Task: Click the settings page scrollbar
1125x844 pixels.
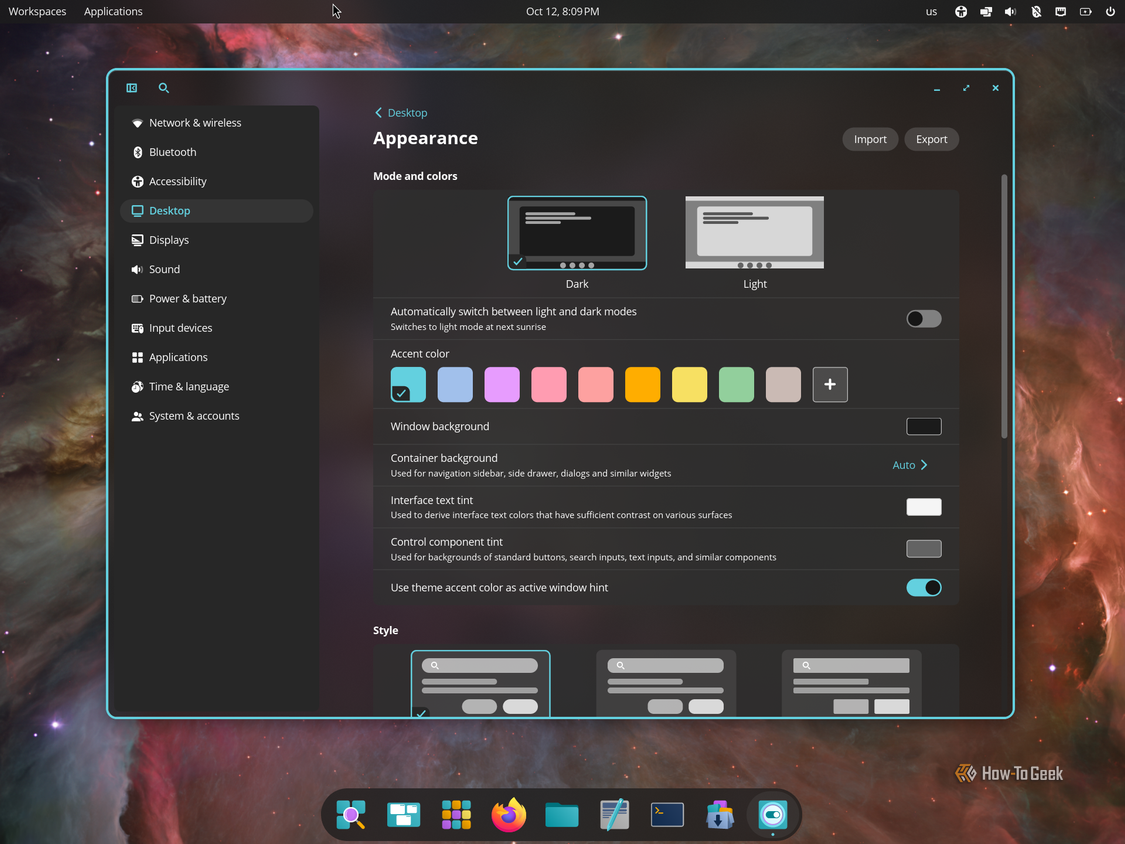Action: (1004, 306)
